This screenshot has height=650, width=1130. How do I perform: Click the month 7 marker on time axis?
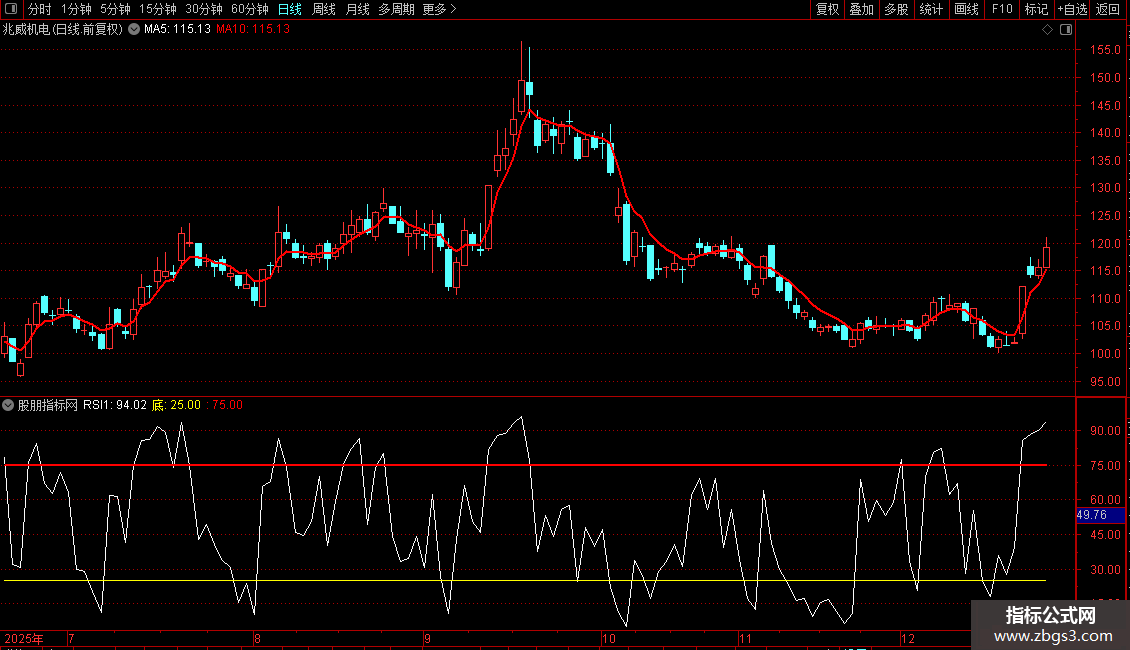(x=71, y=638)
